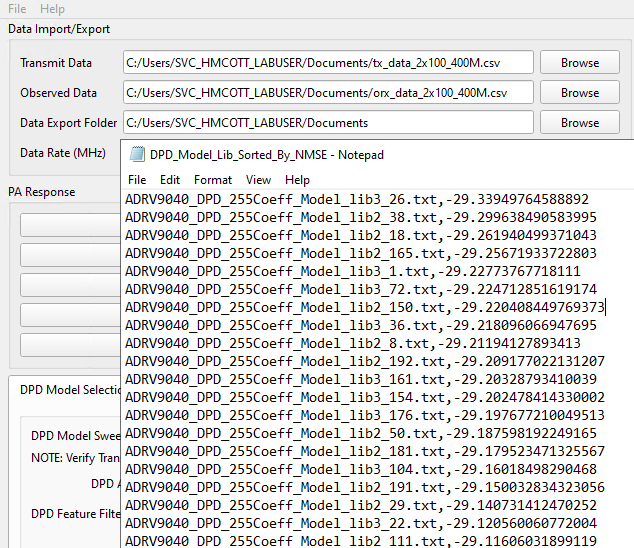
Task: Open the Edit menu in Notepad
Action: [170, 180]
